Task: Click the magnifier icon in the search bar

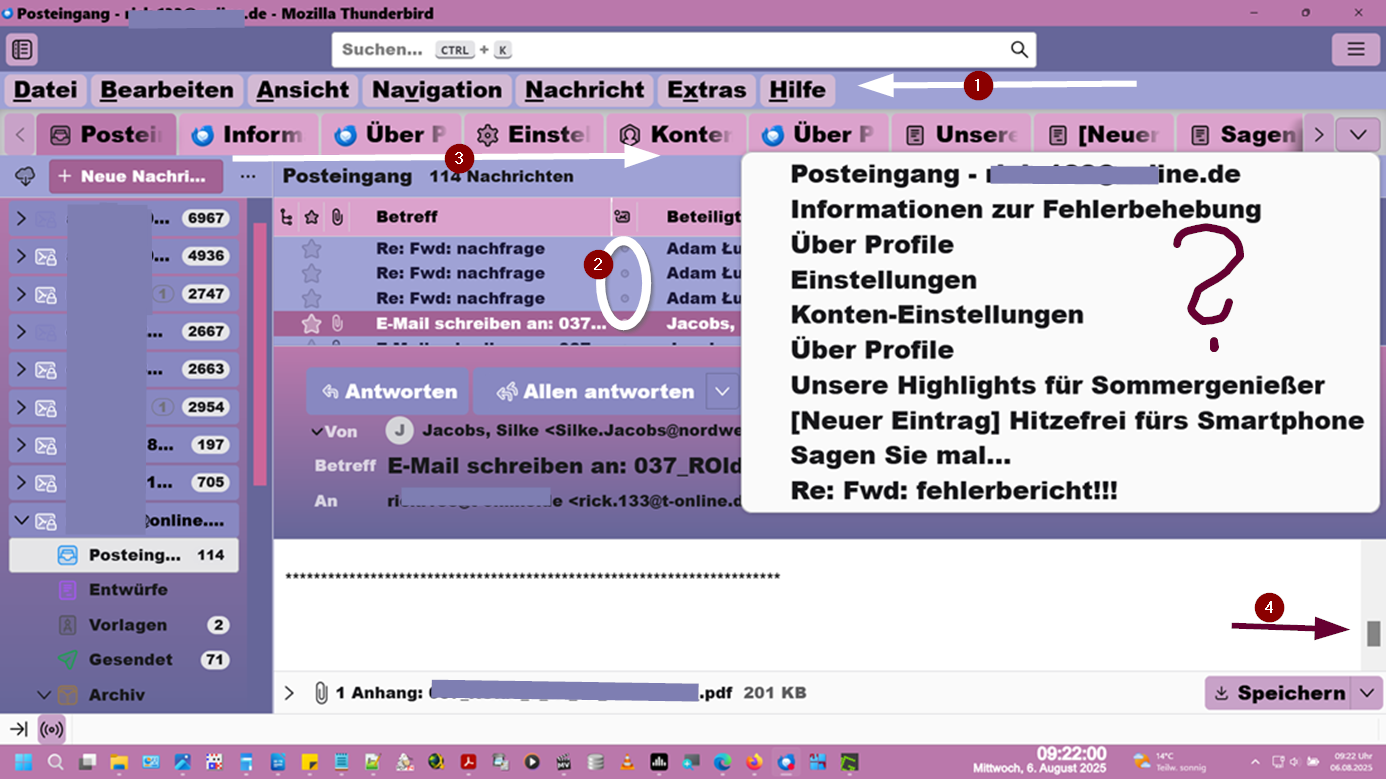Action: coord(1019,49)
